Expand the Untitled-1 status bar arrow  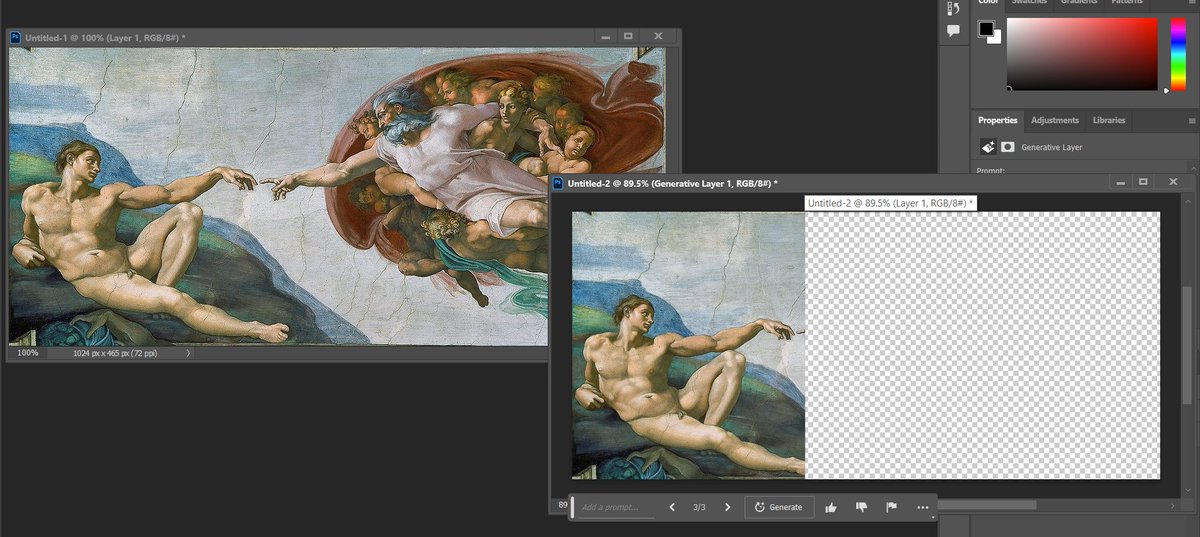click(x=188, y=353)
